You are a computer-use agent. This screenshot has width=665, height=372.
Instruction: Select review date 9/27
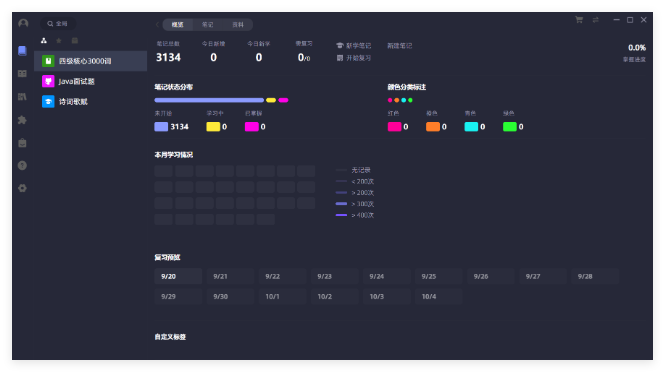(x=543, y=276)
